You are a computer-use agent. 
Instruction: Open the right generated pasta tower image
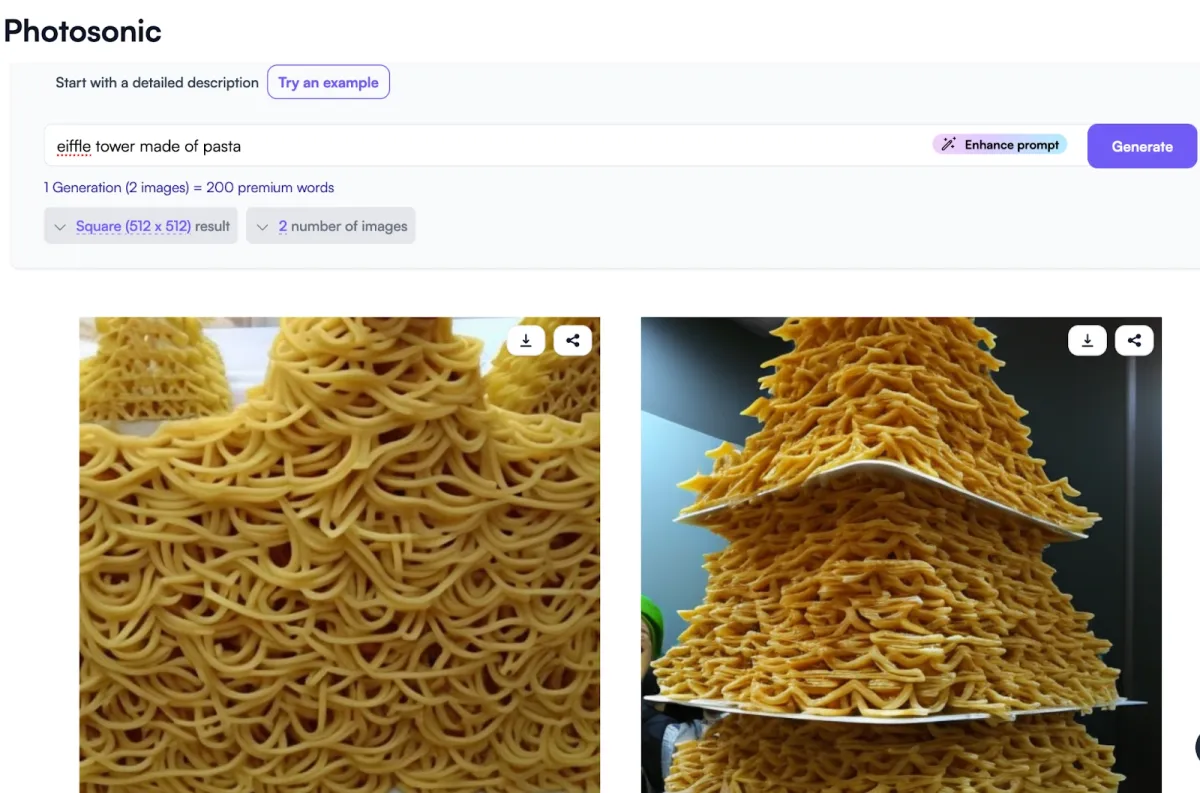(901, 555)
